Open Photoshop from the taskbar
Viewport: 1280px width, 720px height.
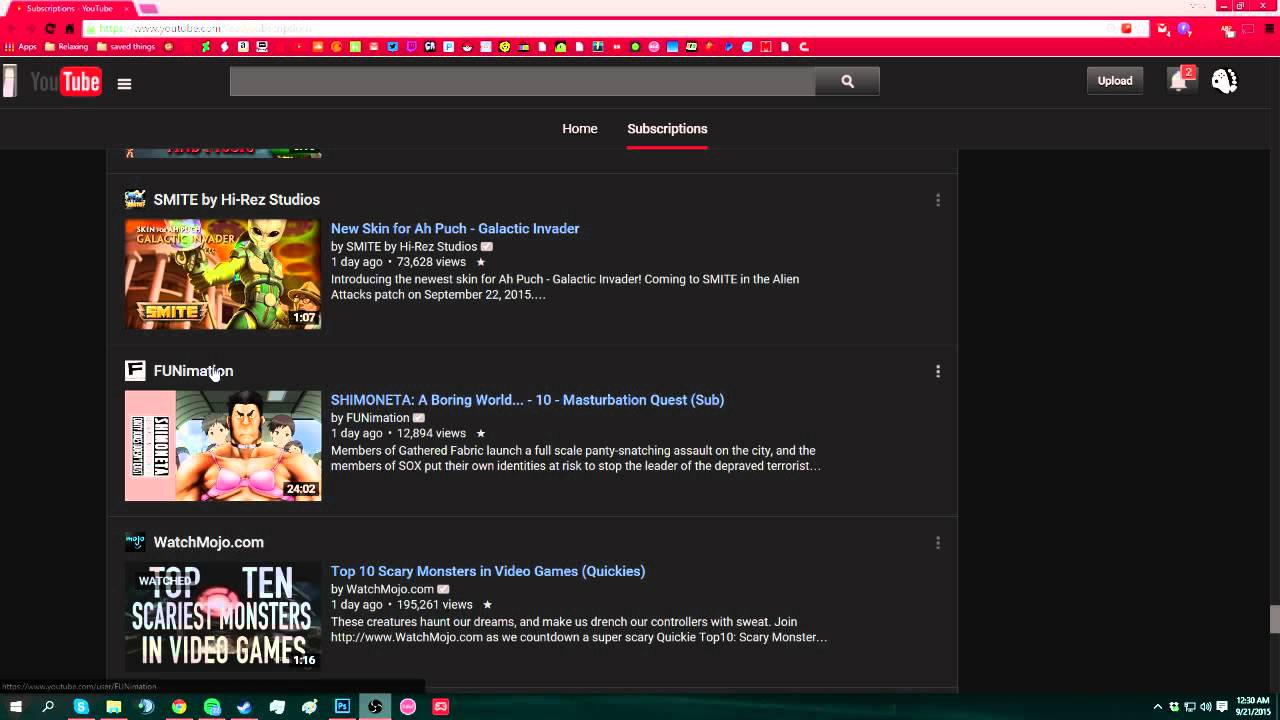342,706
